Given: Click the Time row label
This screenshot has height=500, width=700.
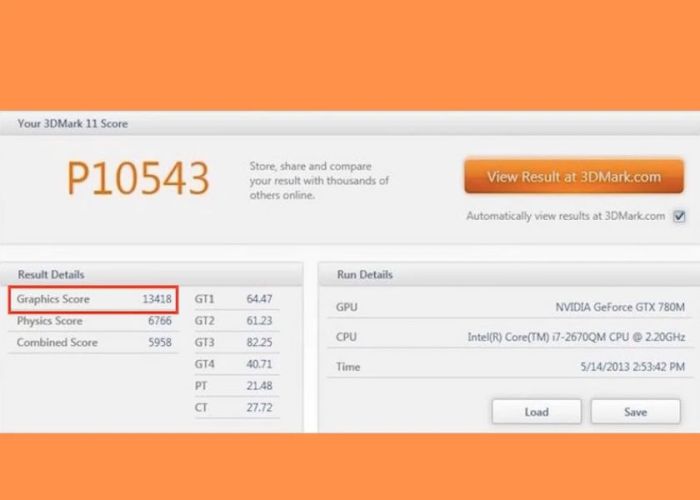Looking at the screenshot, I should [x=348, y=367].
